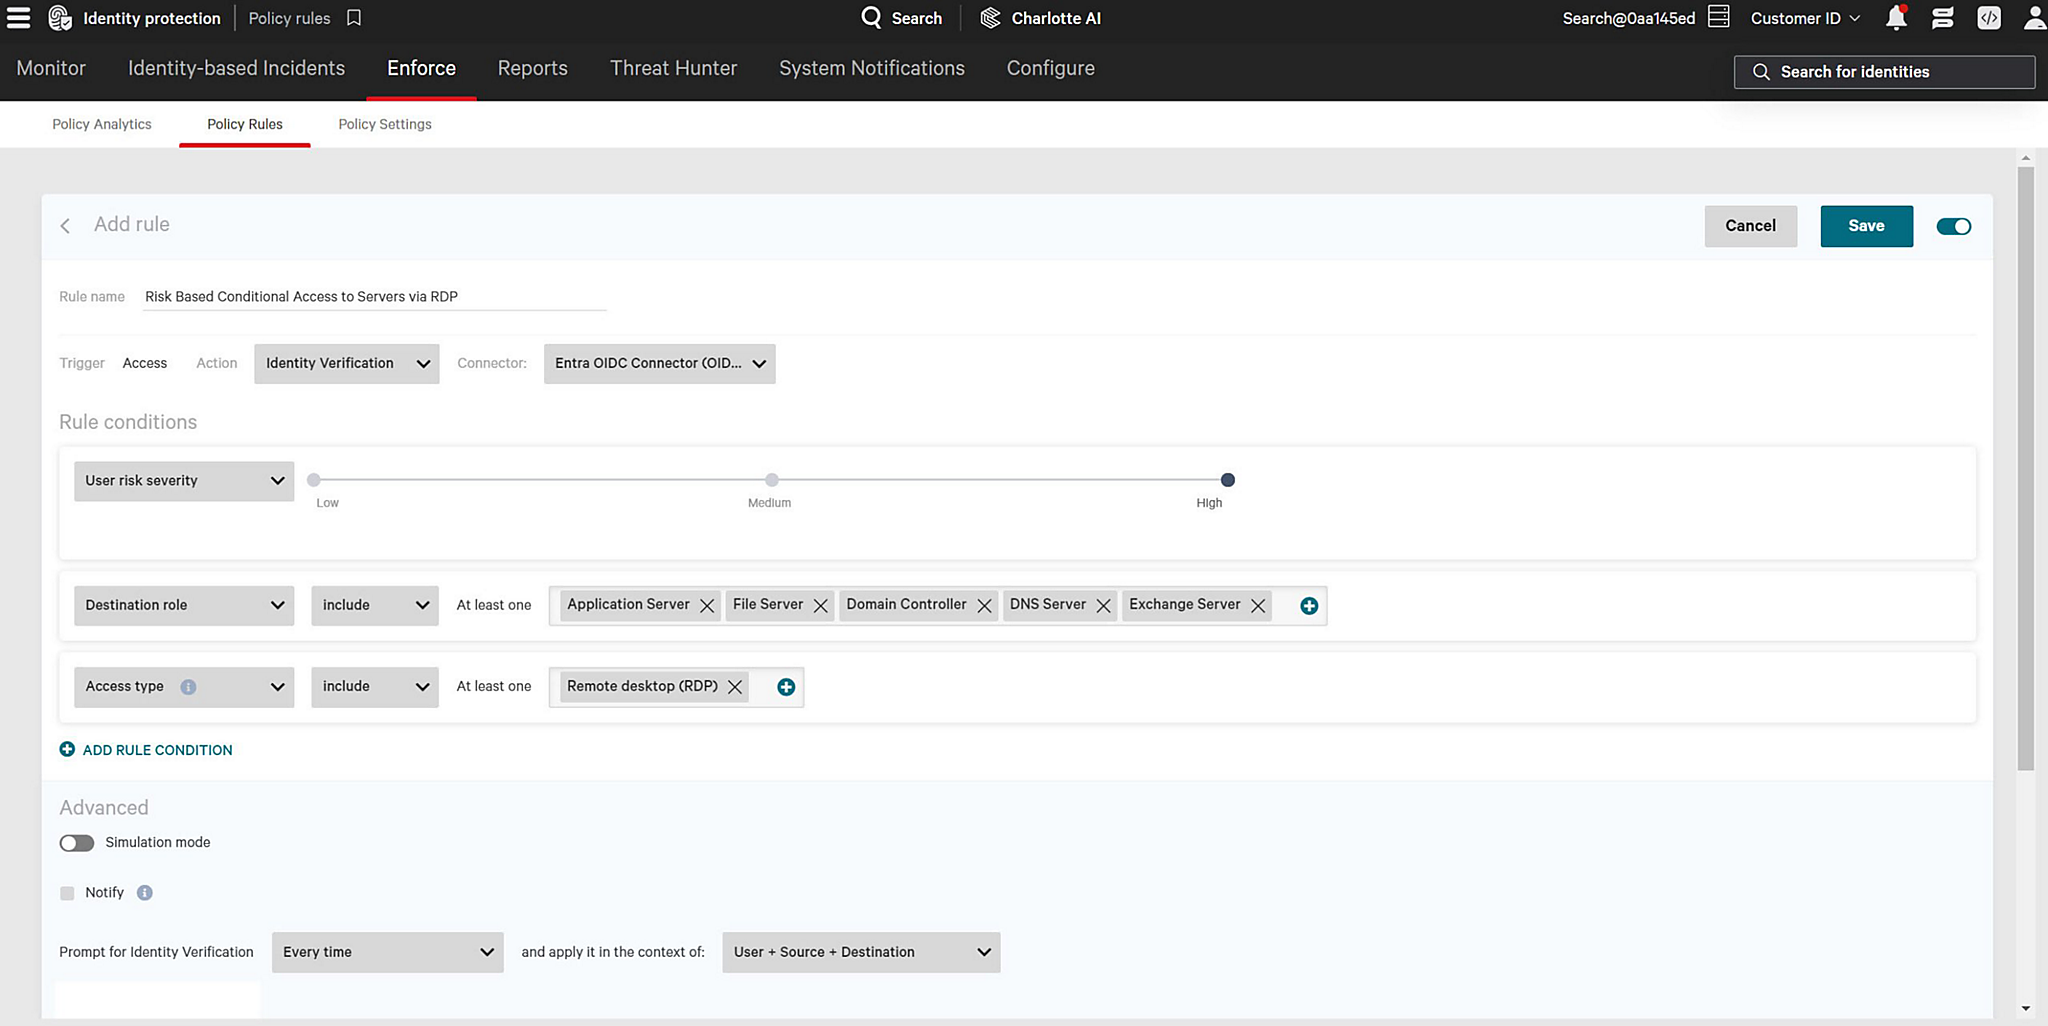
Task: Click the Identity protection fingerprint icon
Action: click(59, 17)
